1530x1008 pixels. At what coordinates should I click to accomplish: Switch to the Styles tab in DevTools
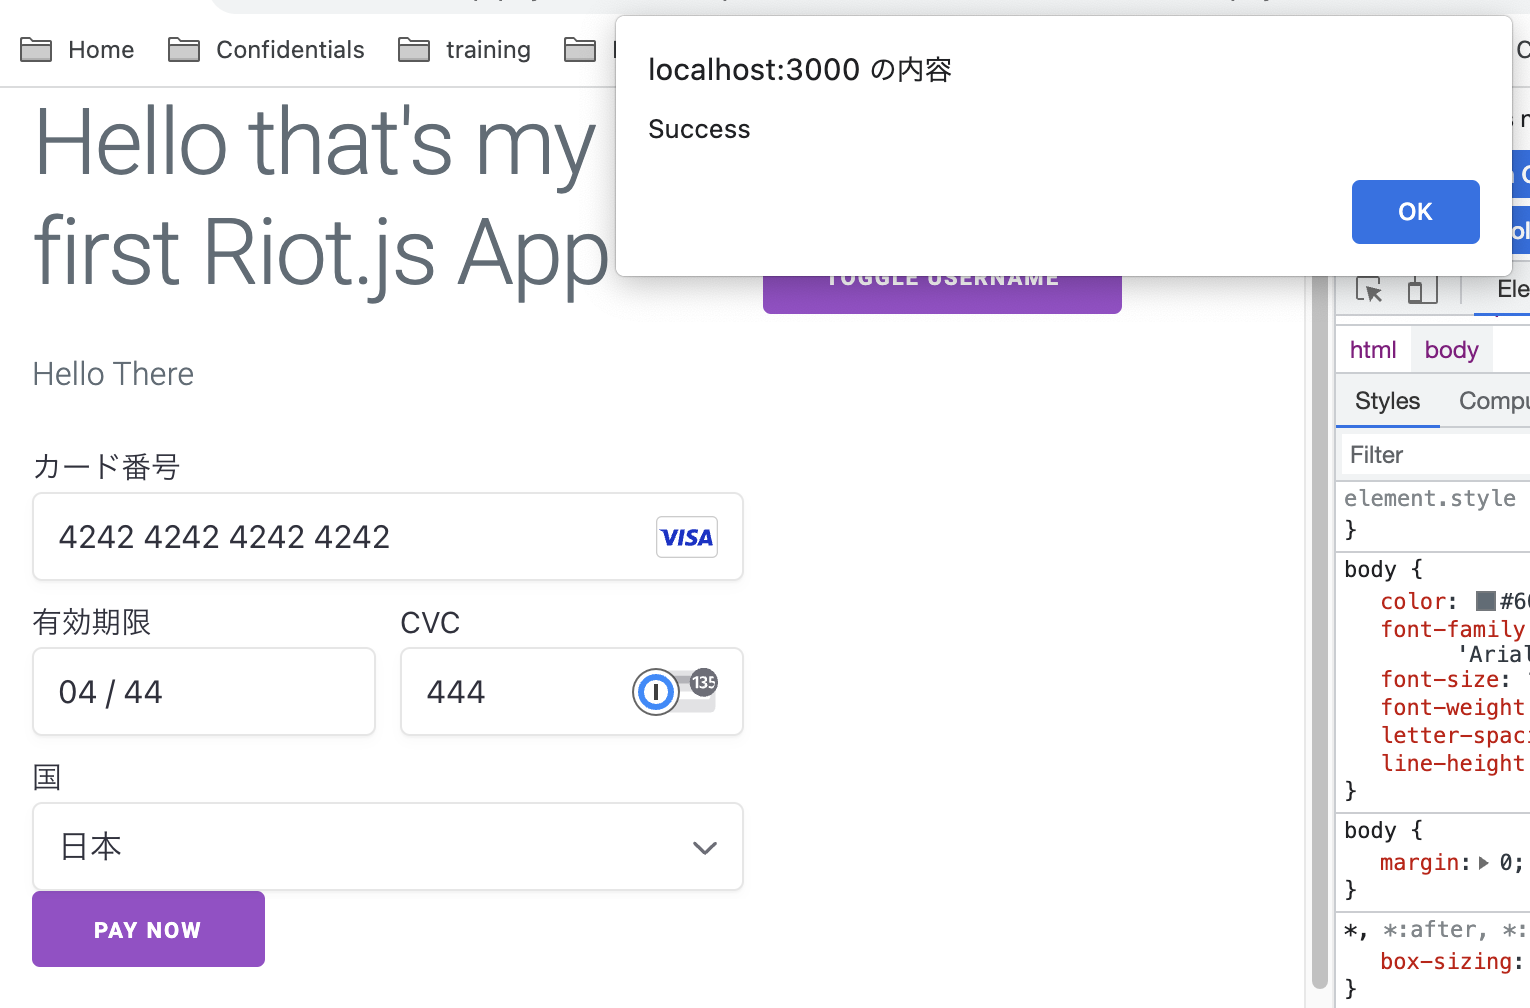1387,401
